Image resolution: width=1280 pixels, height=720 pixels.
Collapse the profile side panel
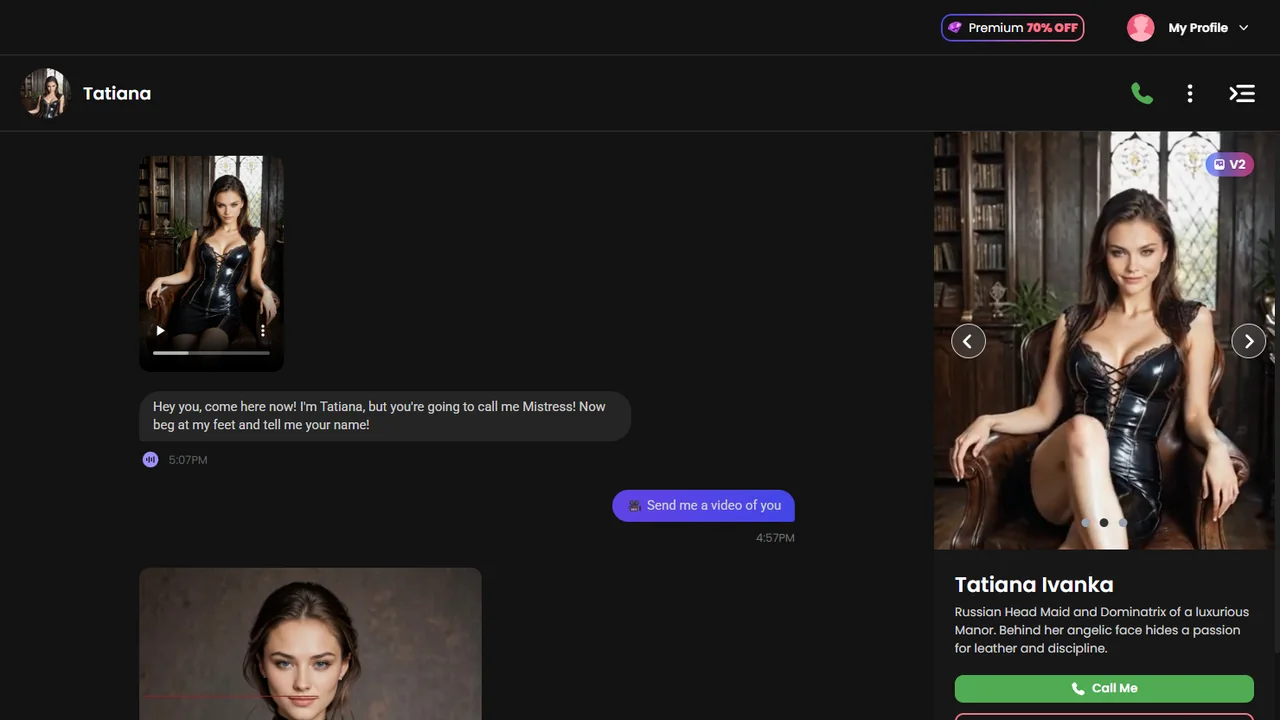pyautogui.click(x=1242, y=94)
